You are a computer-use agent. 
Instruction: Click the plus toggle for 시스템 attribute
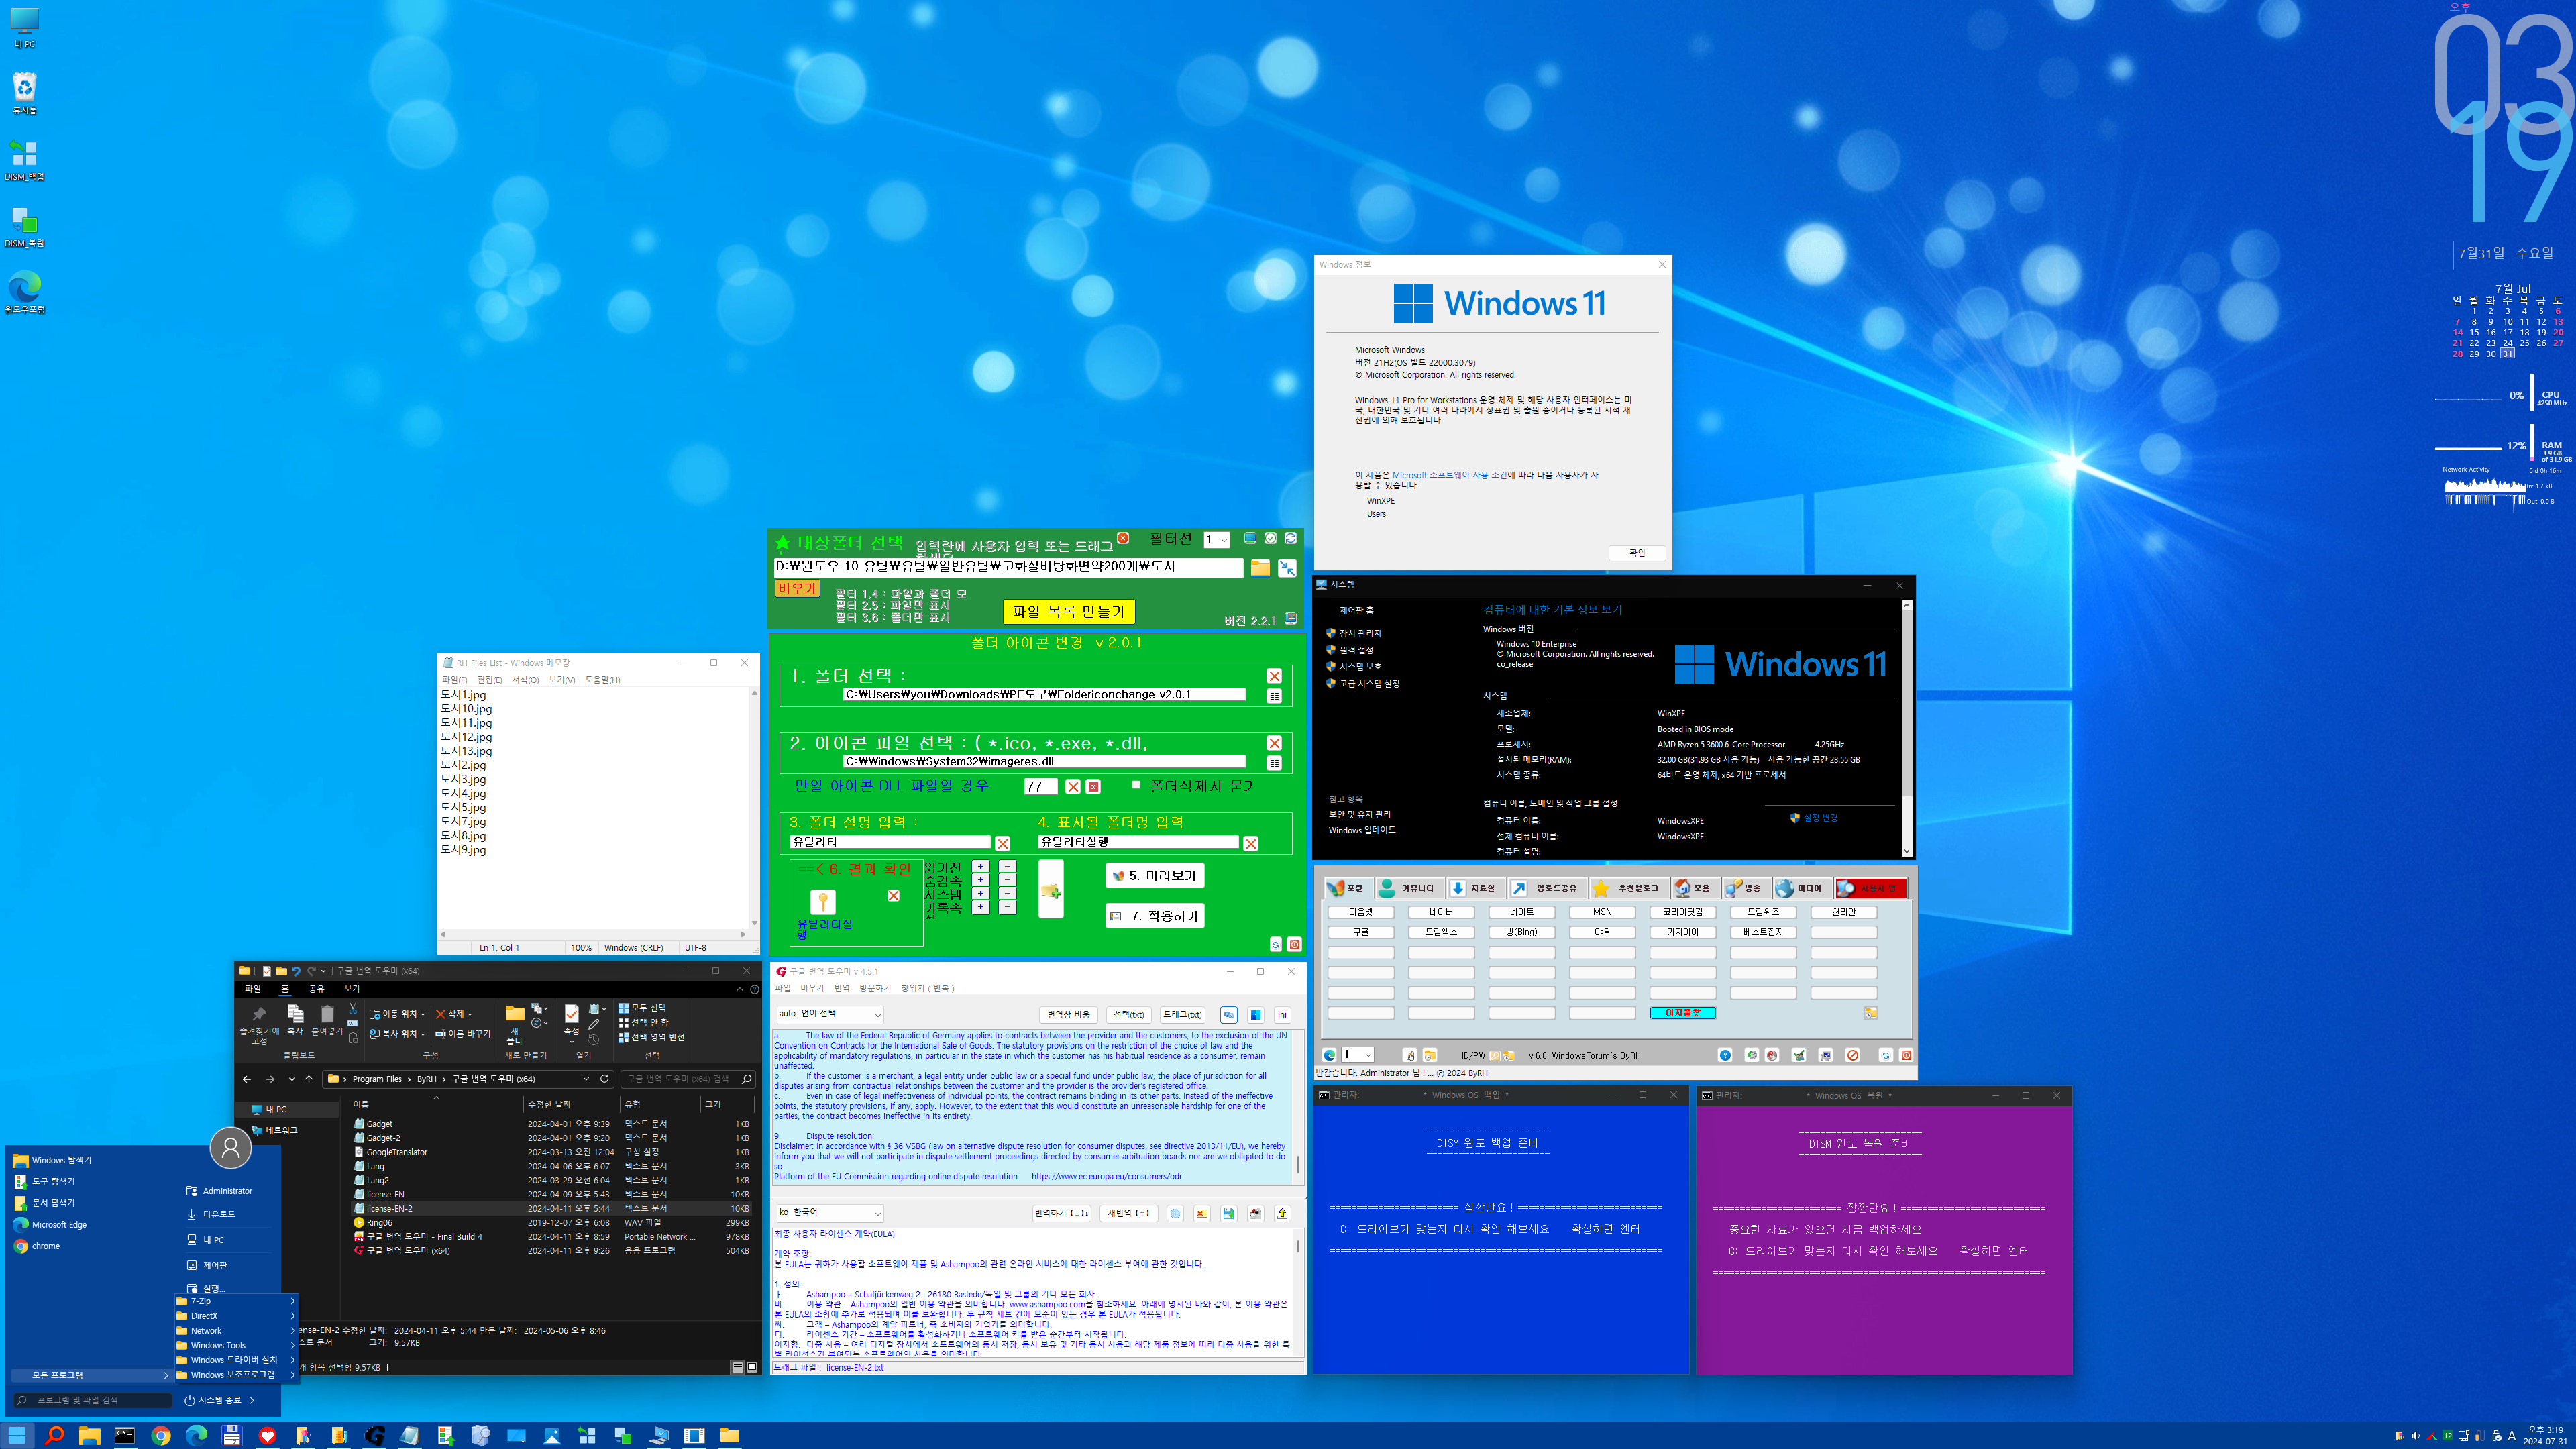pos(980,893)
